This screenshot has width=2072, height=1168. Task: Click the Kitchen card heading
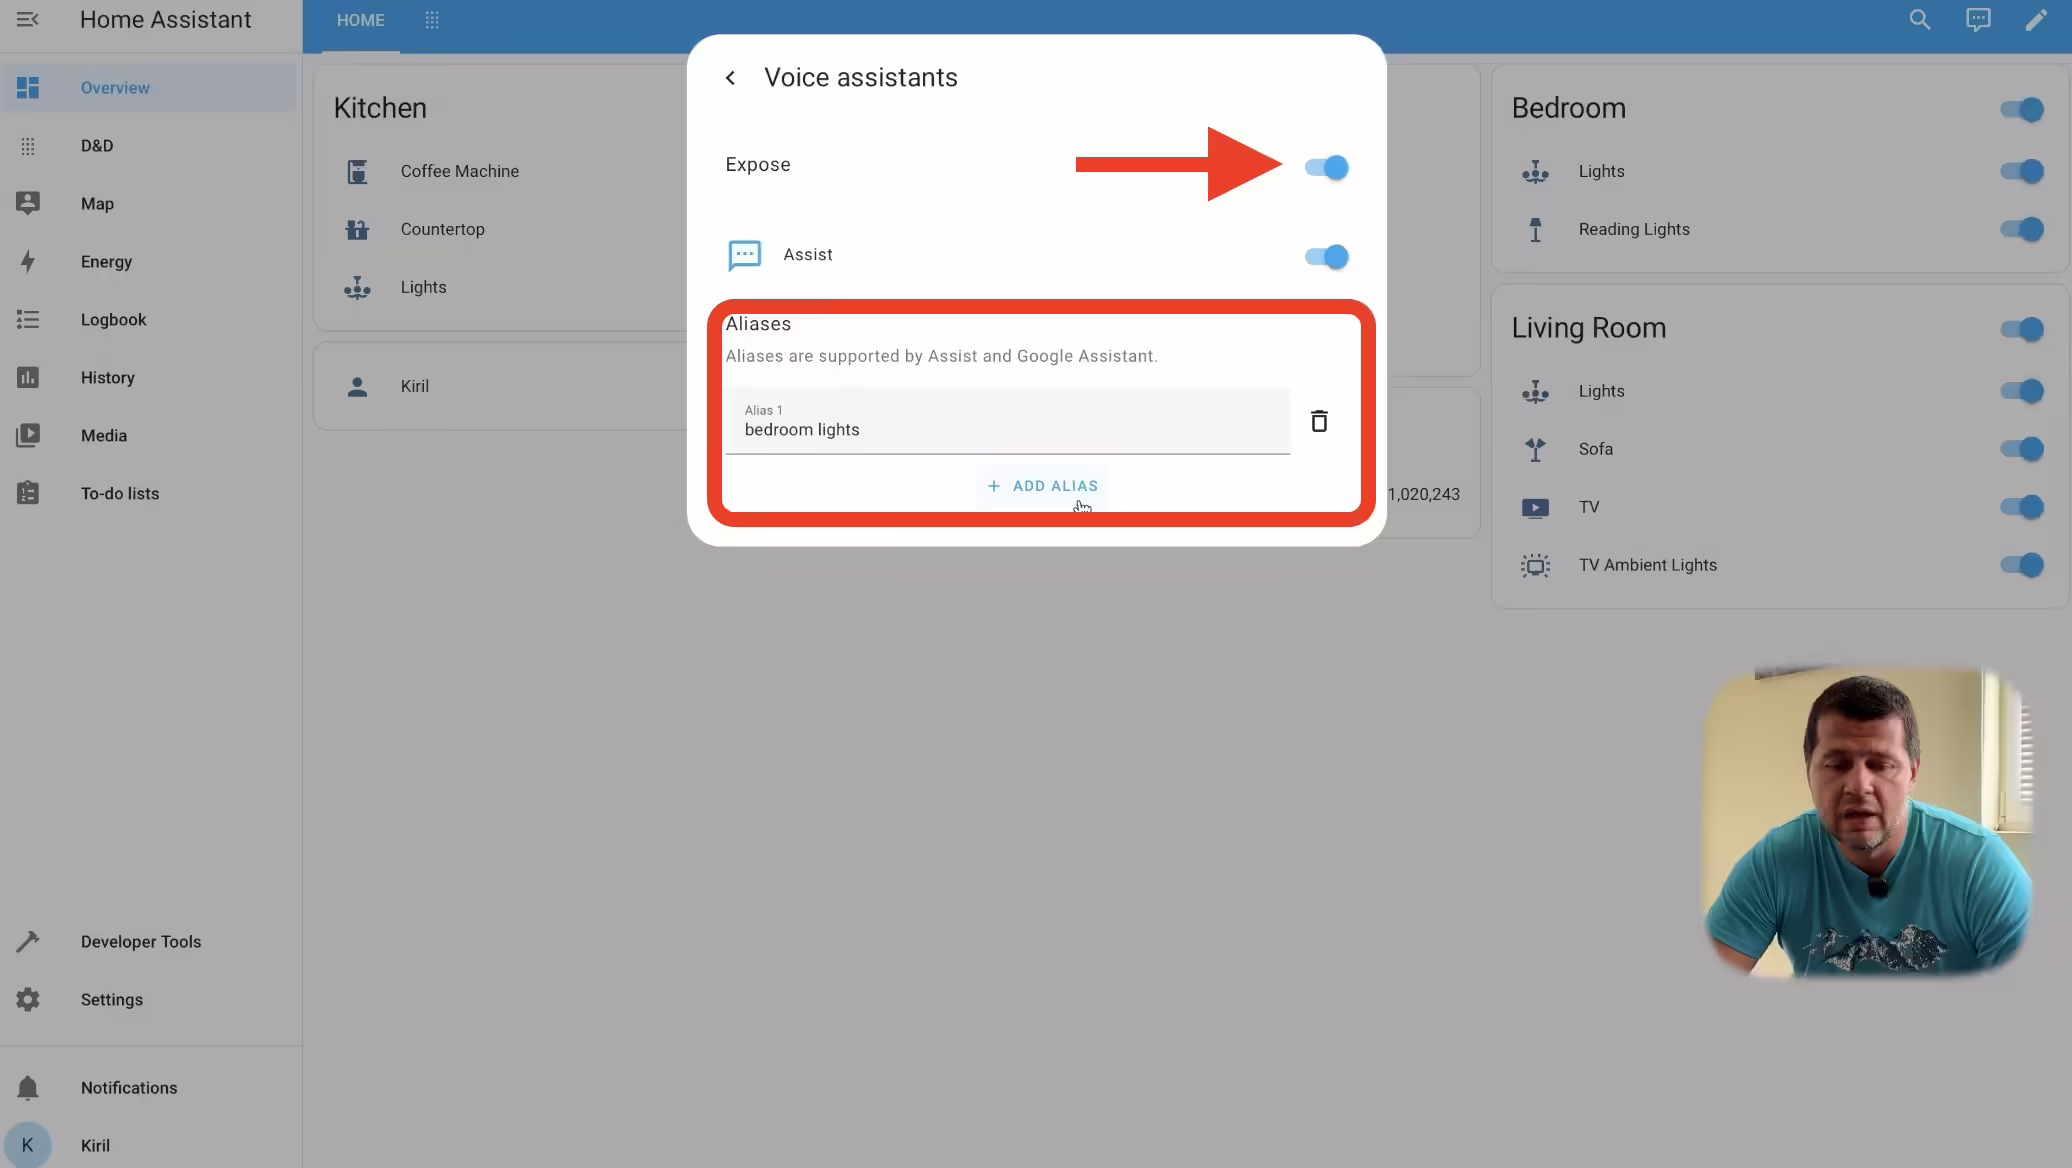tap(380, 108)
